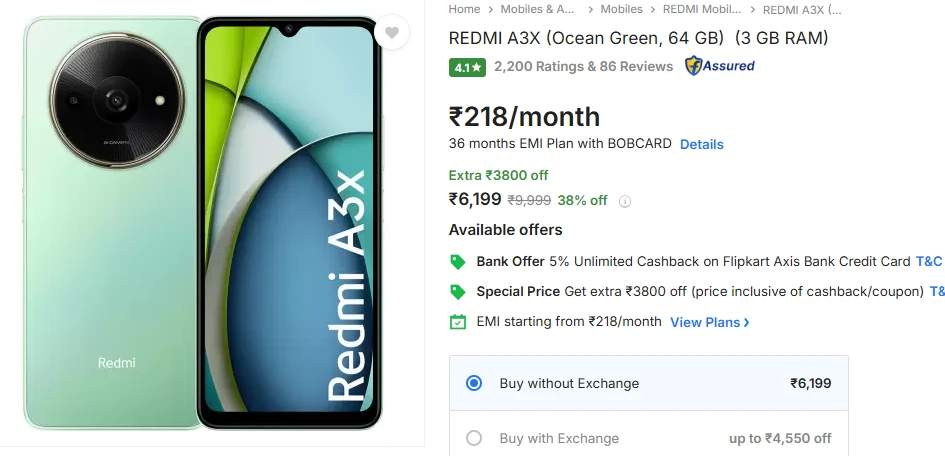This screenshot has height=456, width=945.
Task: Select Buy with Exchange radio button
Action: coord(474,438)
